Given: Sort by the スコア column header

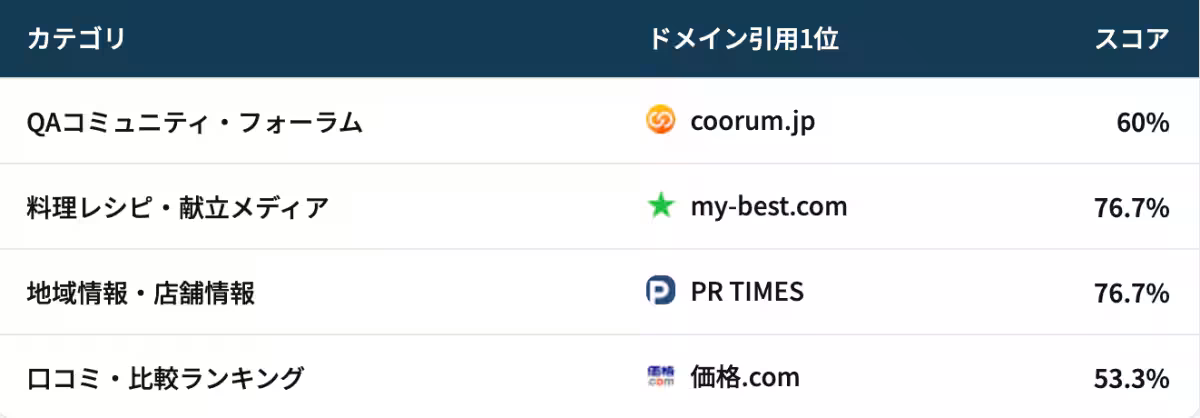Looking at the screenshot, I should pyautogui.click(x=1132, y=39).
